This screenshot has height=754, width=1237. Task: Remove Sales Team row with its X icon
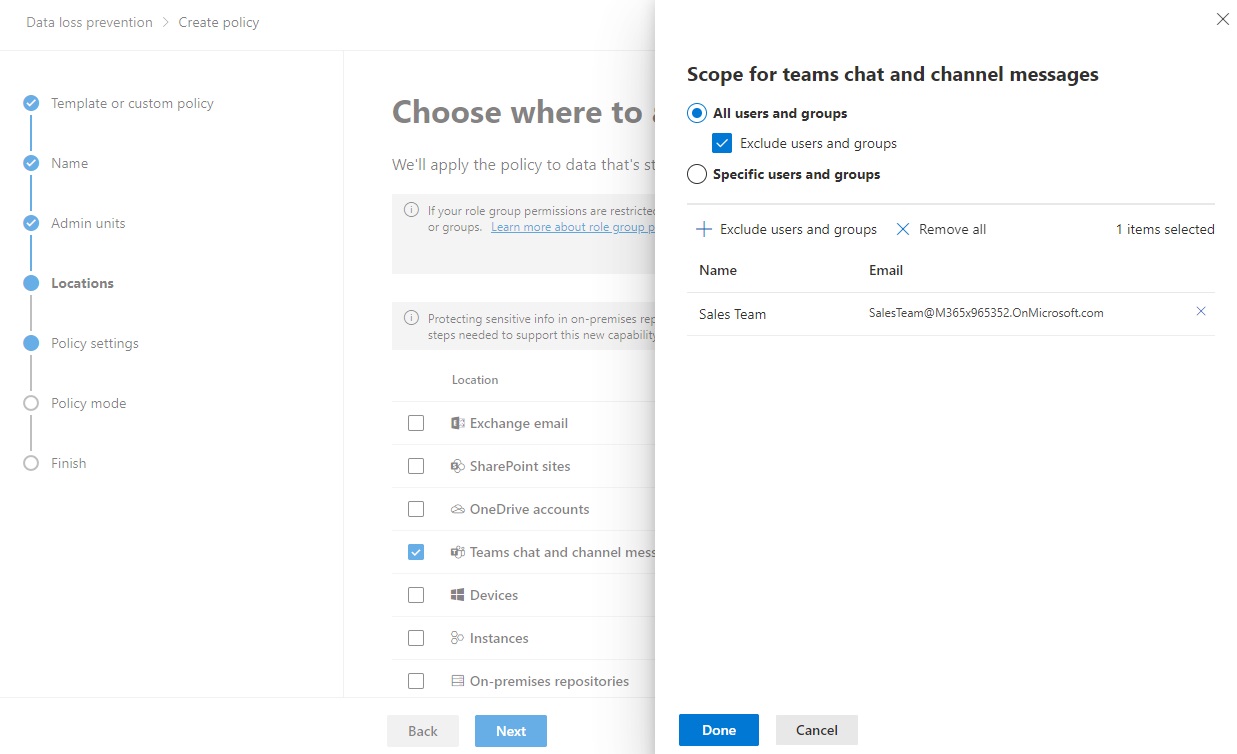coord(1201,312)
